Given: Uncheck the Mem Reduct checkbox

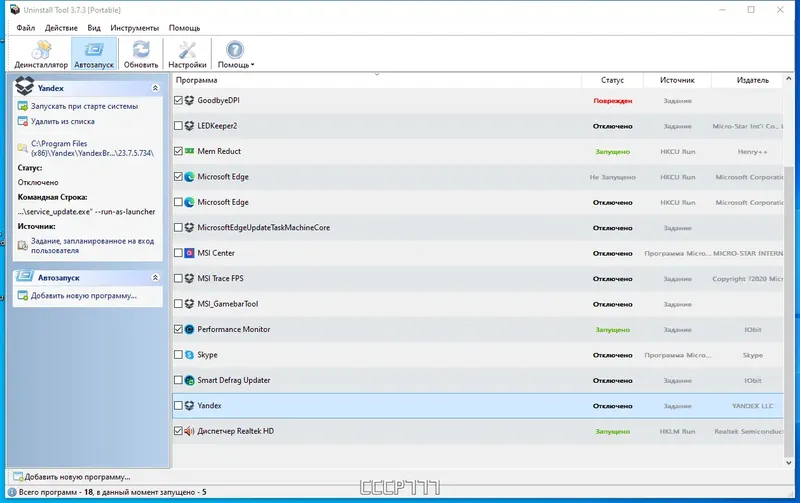Looking at the screenshot, I should point(178,151).
